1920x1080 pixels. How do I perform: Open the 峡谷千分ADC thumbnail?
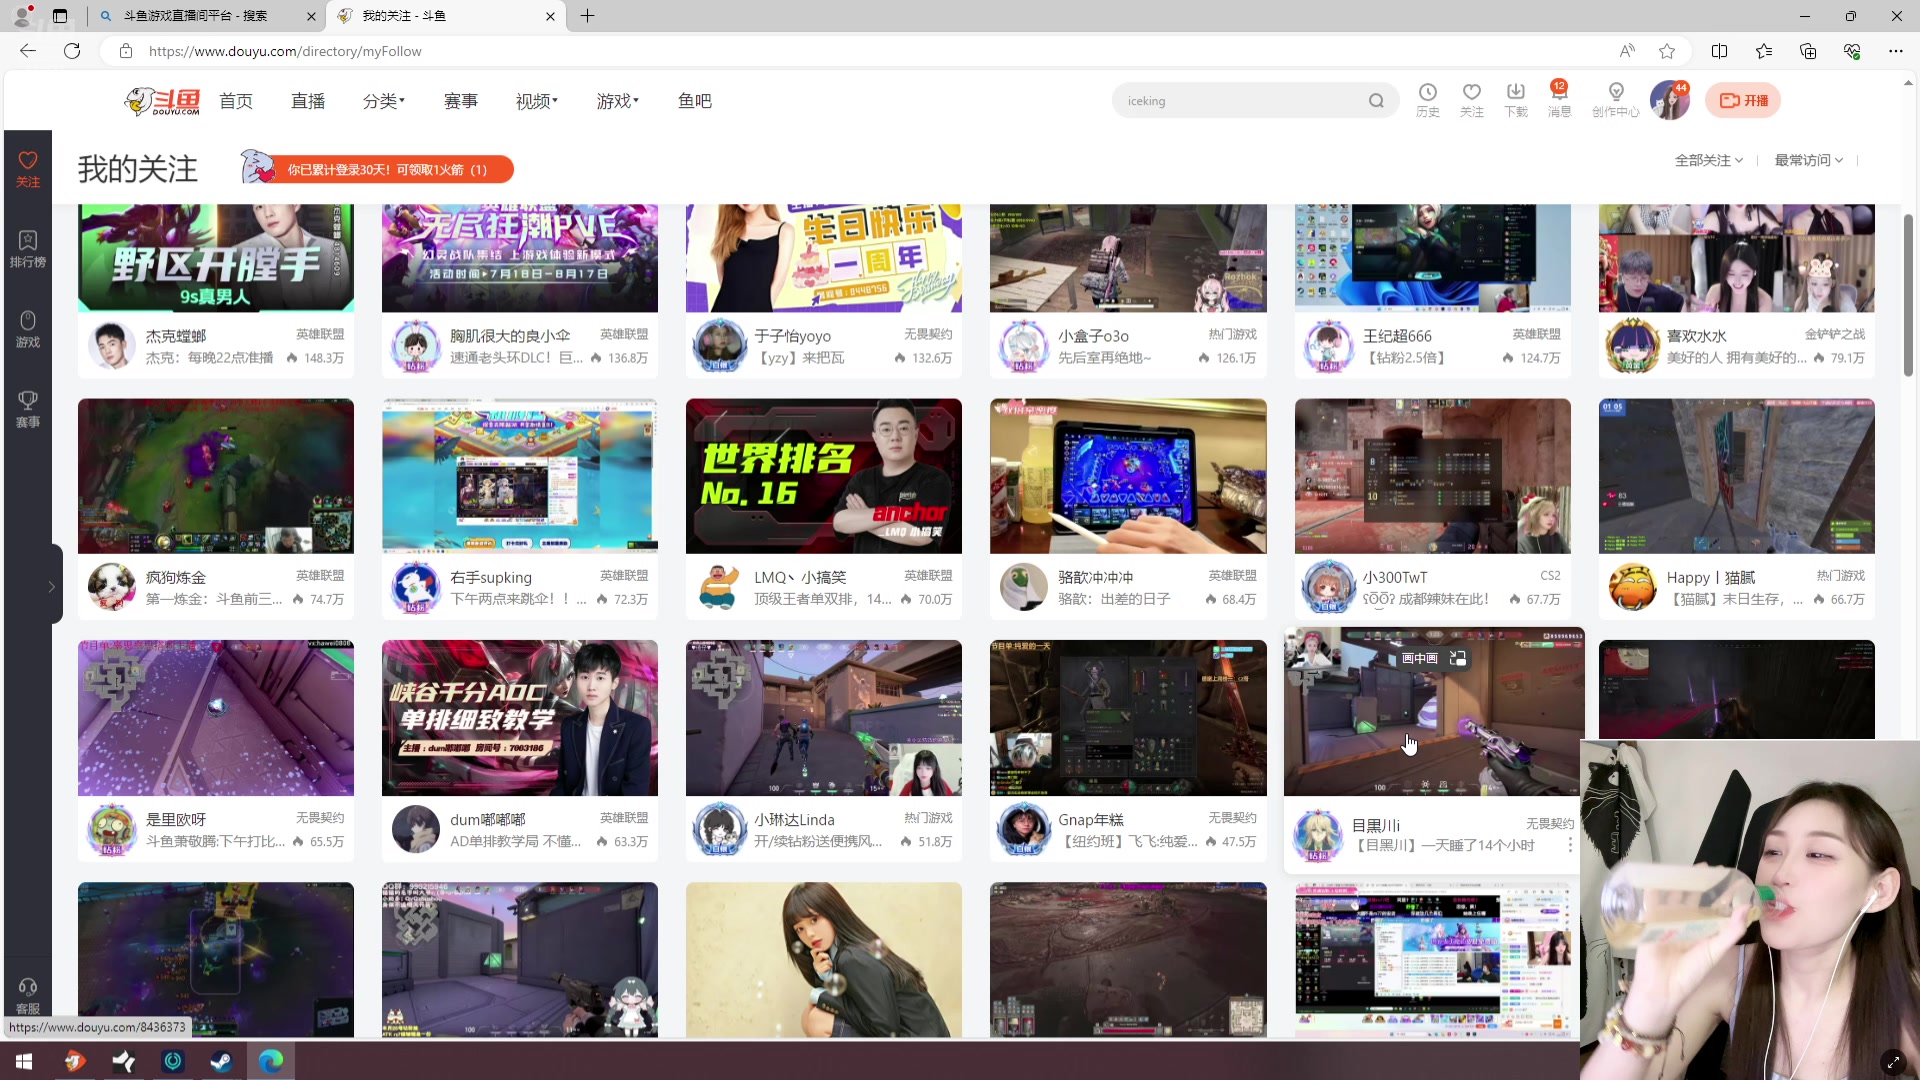(x=520, y=718)
